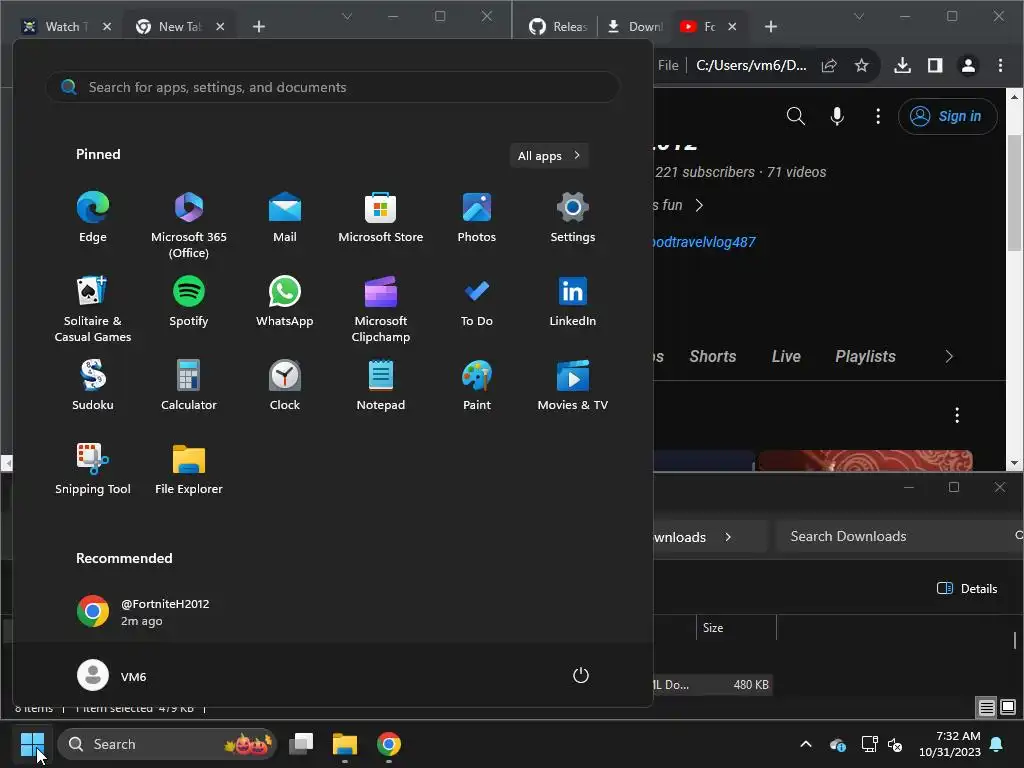Open a new tab in left Chrome window
Image resolution: width=1024 pixels, height=768 pixels.
pos(259,27)
